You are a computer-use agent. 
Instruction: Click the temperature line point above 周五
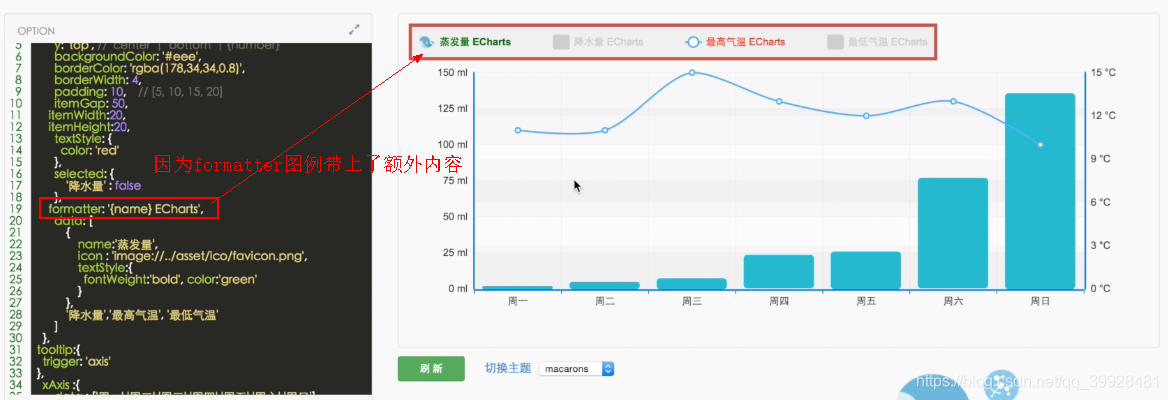[866, 115]
